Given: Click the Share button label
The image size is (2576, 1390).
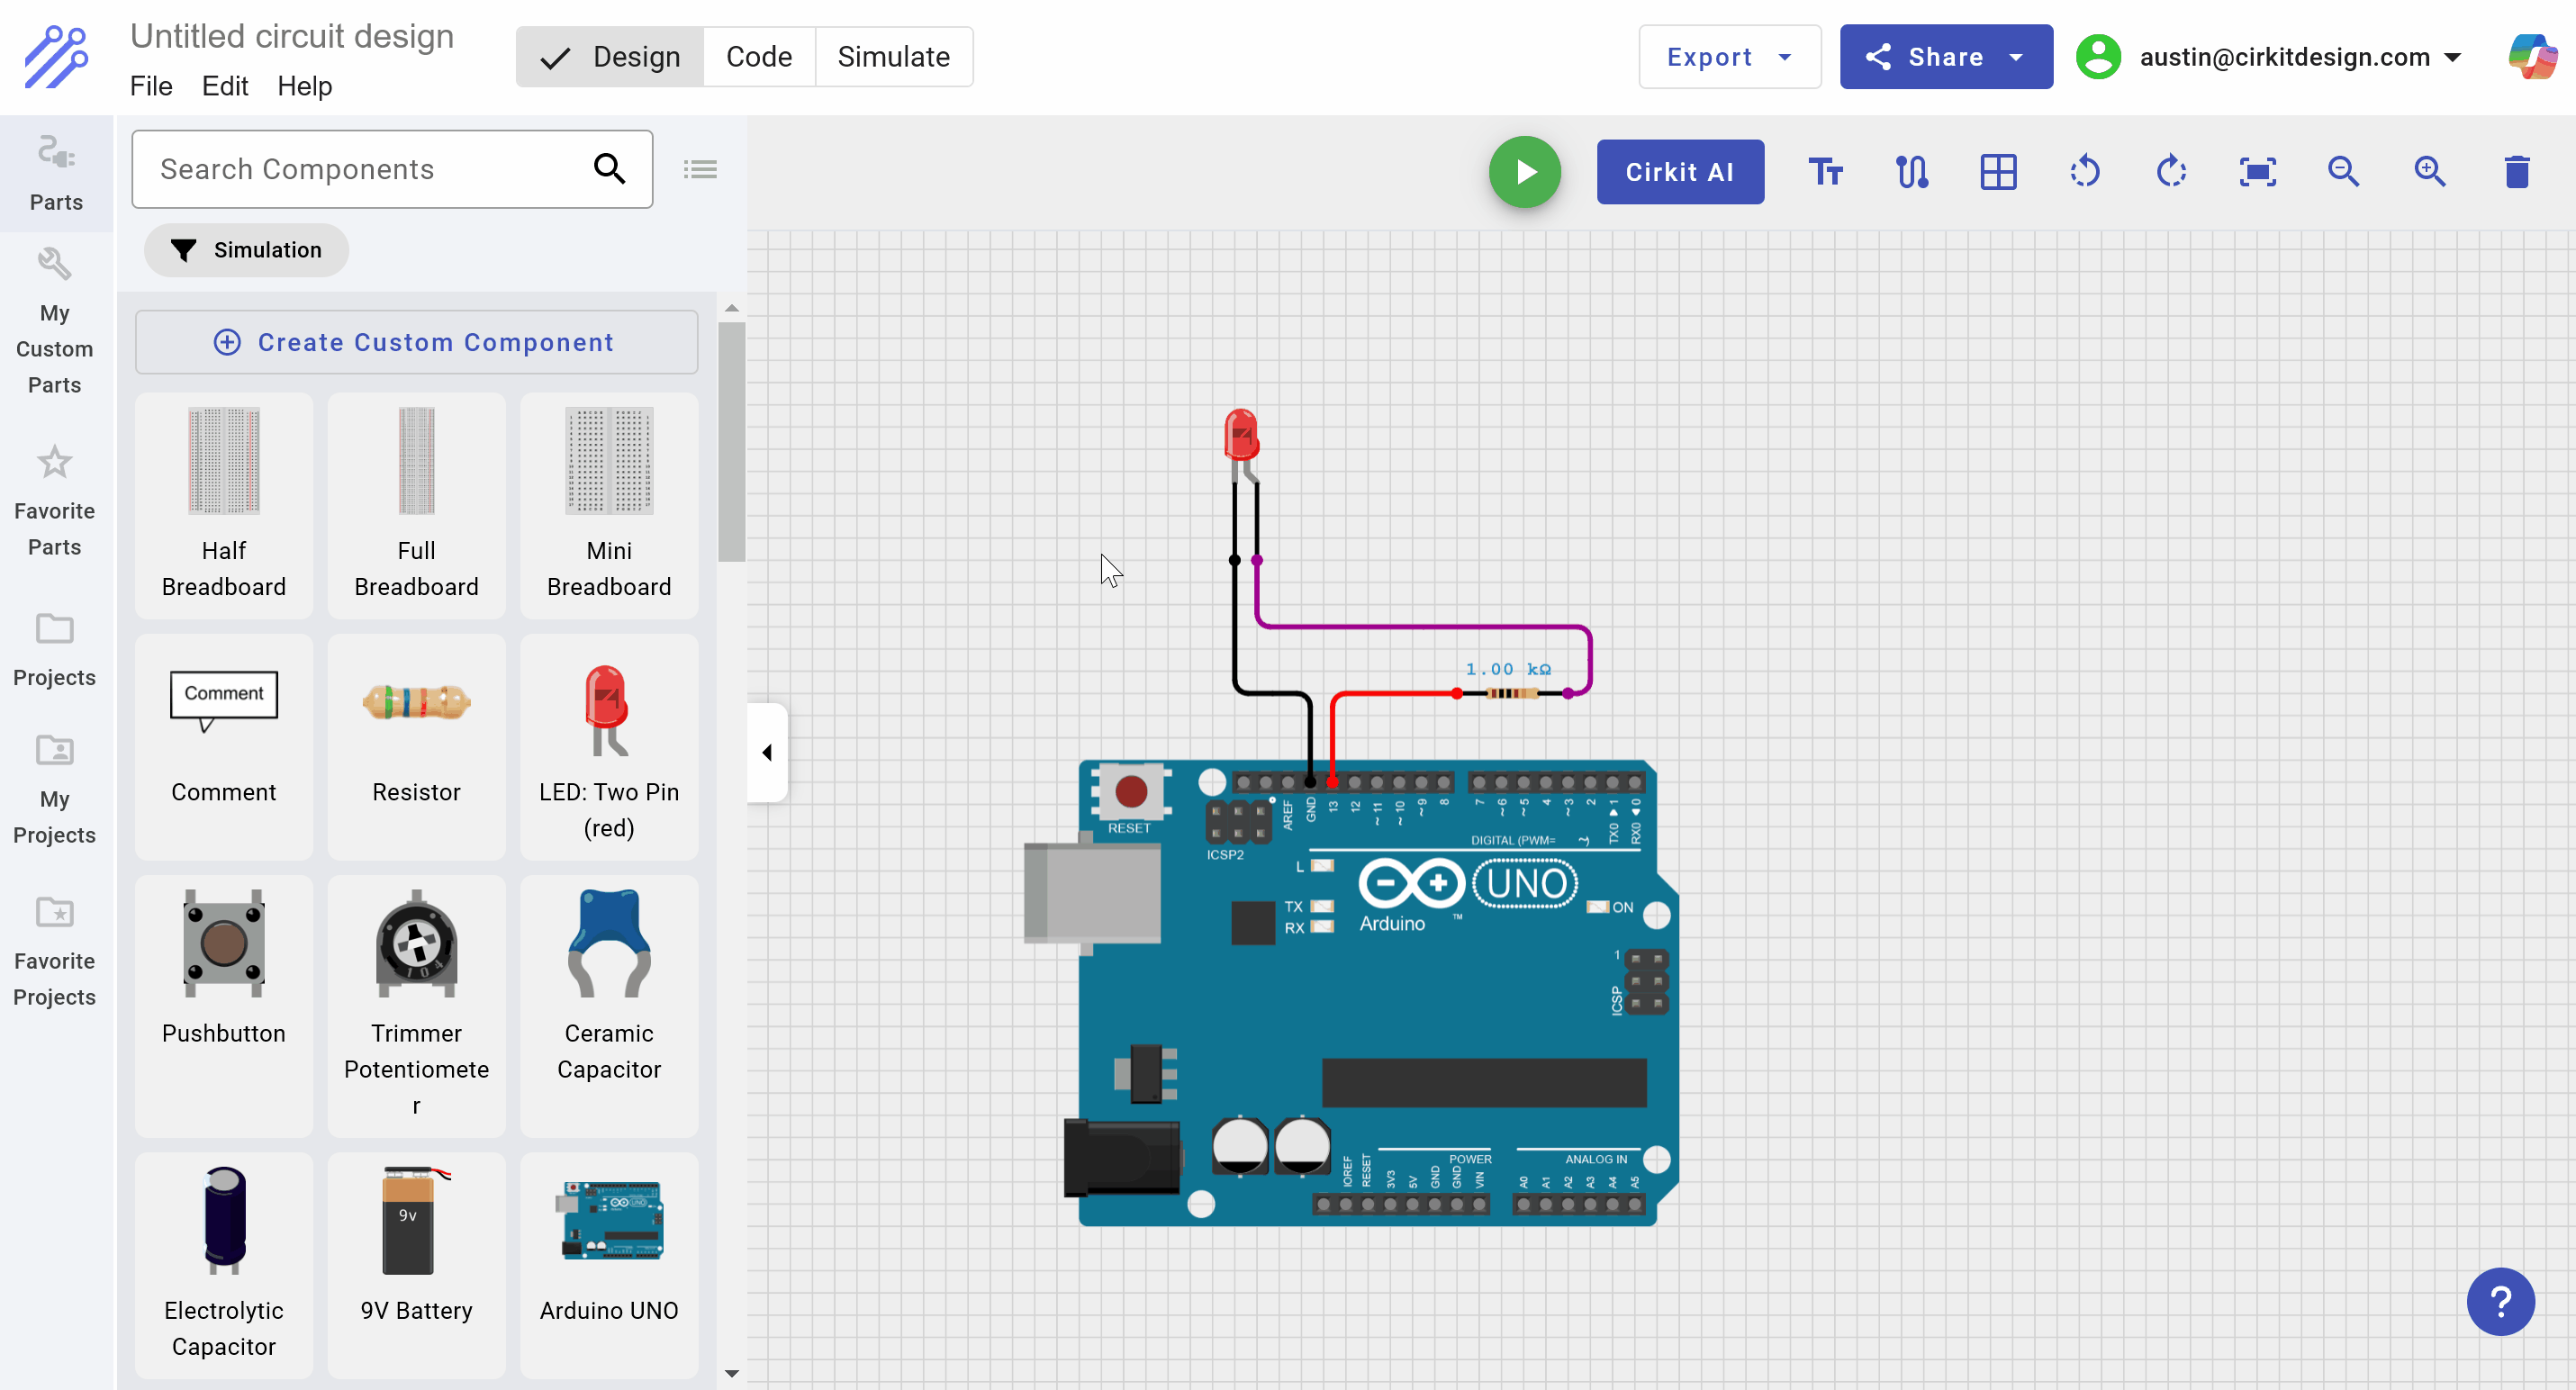Looking at the screenshot, I should click(x=1945, y=57).
